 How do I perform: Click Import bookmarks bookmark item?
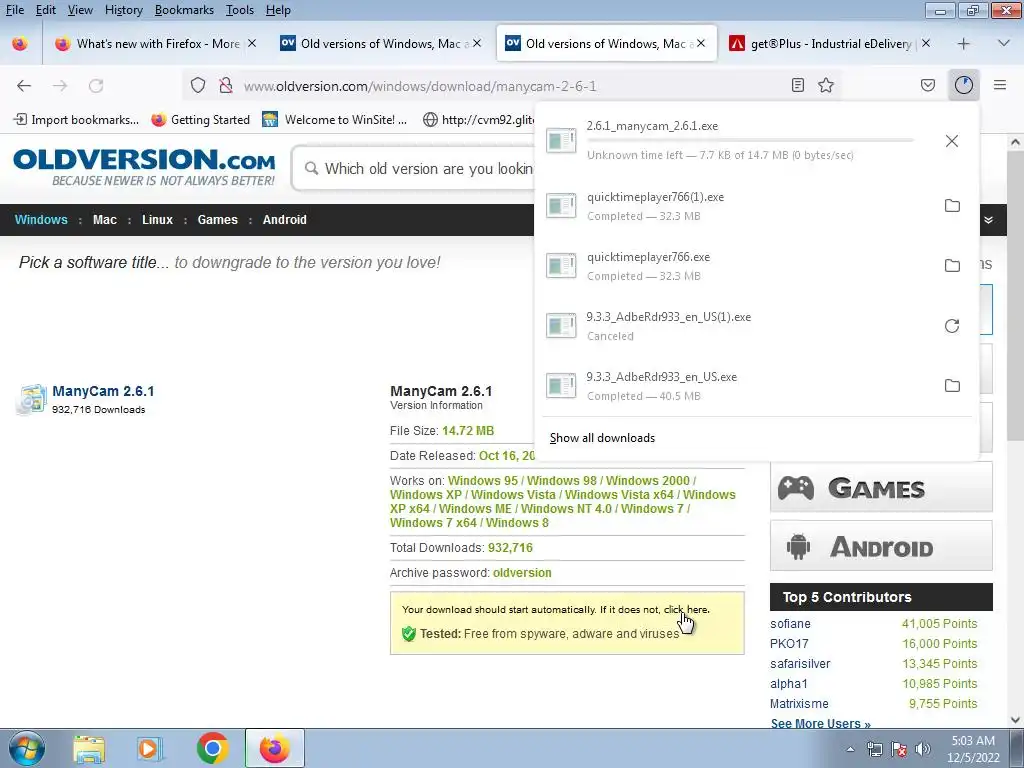coord(76,120)
